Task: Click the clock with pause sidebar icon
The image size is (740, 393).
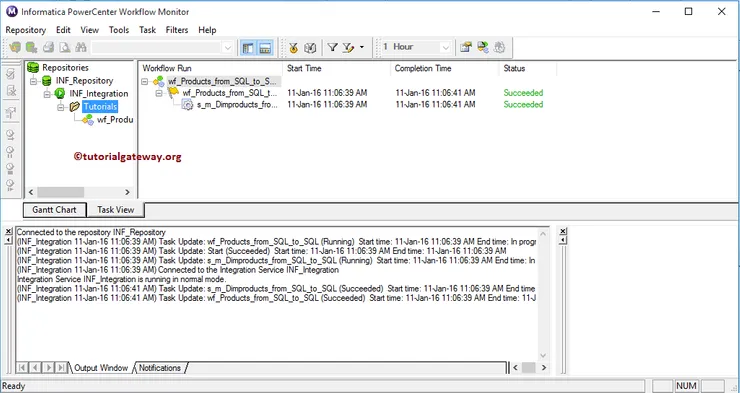Action: pos(10,152)
